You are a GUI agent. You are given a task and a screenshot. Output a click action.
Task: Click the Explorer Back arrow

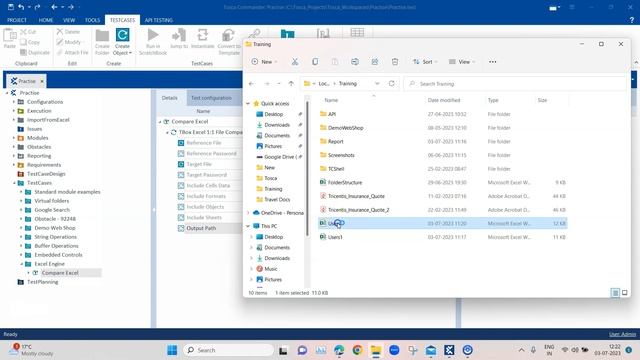pyautogui.click(x=251, y=83)
